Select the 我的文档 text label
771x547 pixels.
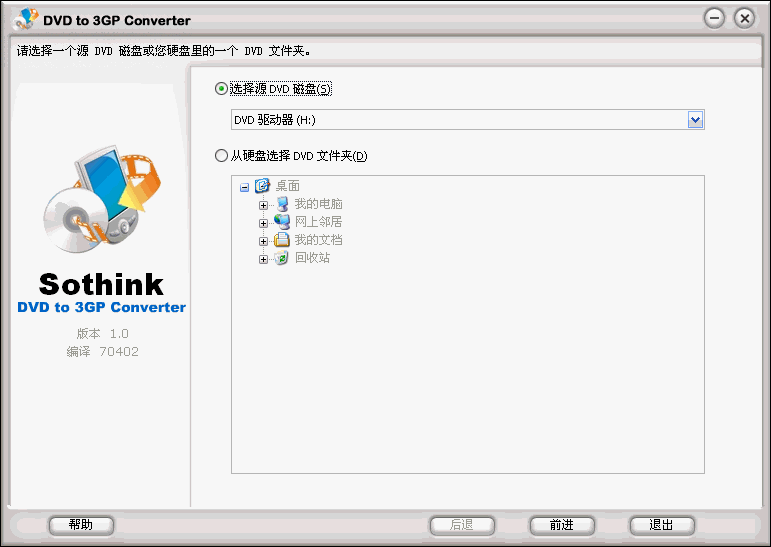tap(318, 240)
